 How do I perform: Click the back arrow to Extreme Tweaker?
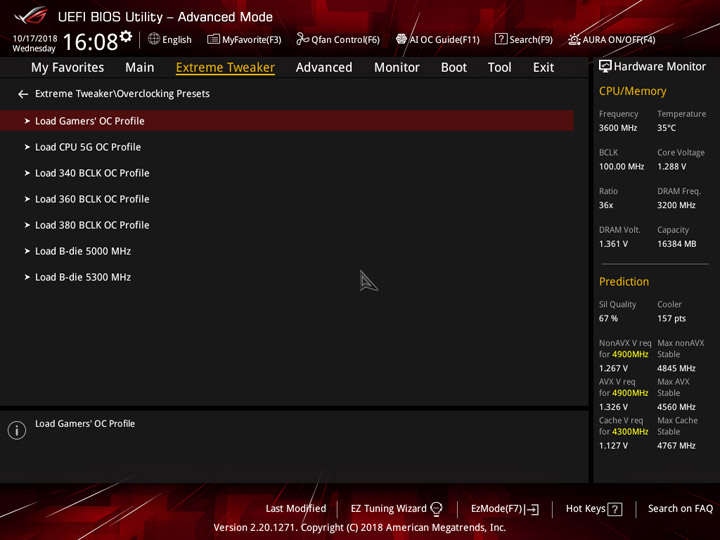pos(23,94)
